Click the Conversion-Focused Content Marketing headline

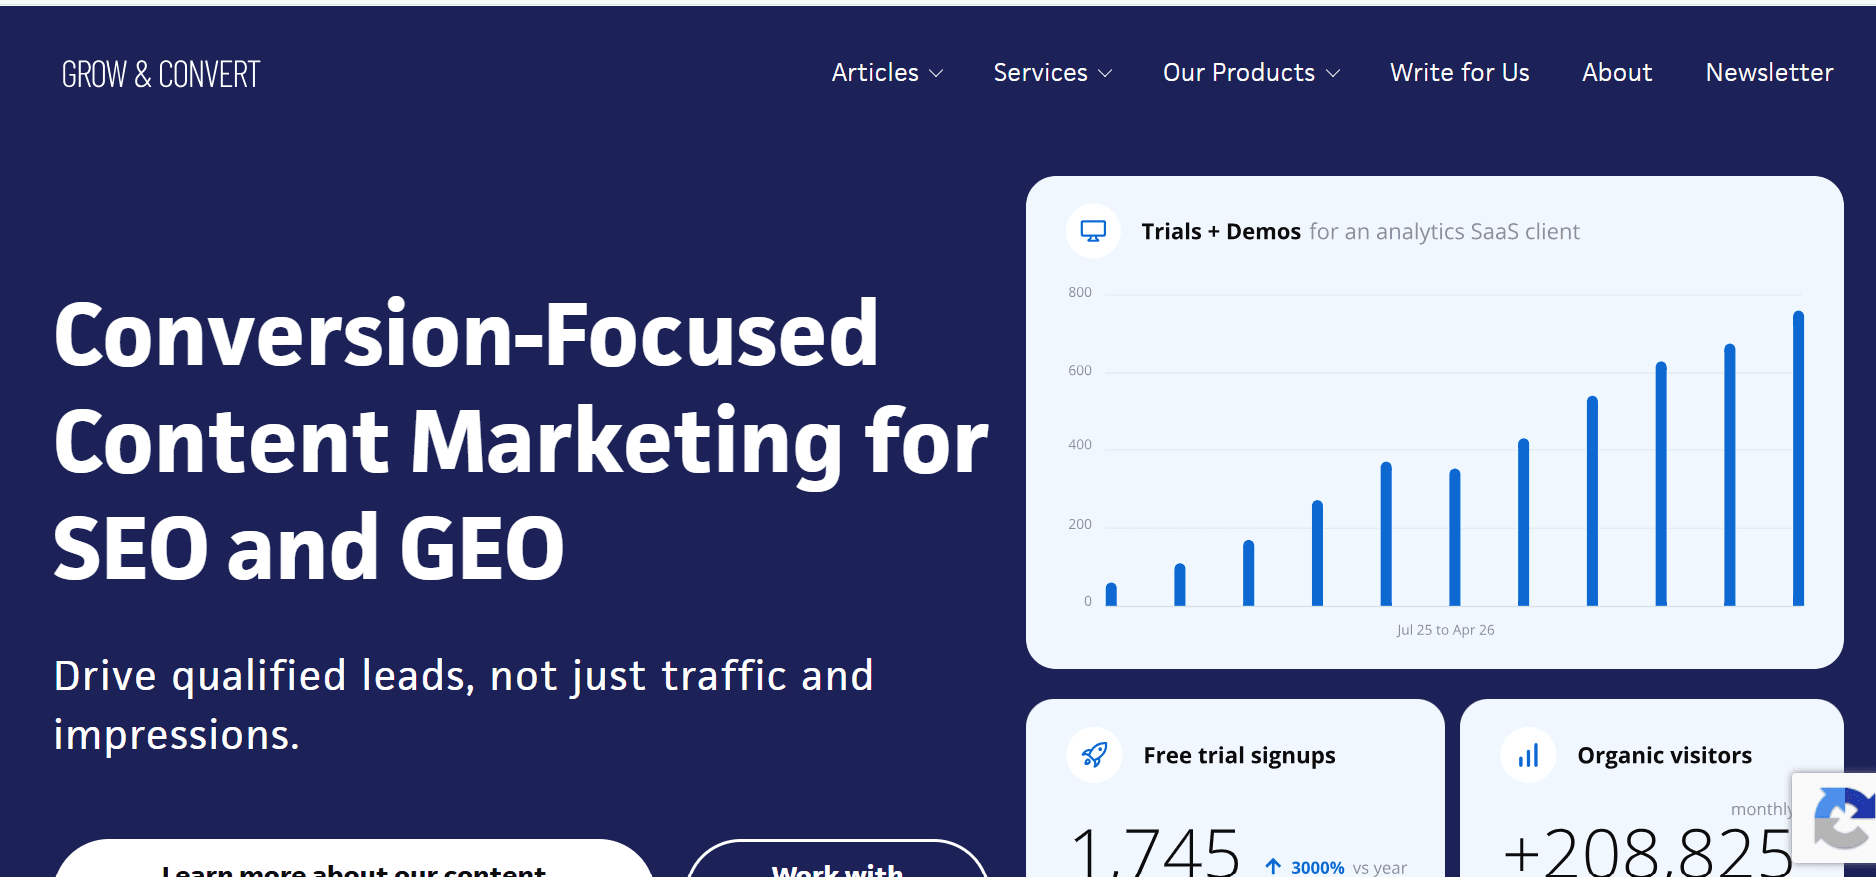click(x=520, y=440)
